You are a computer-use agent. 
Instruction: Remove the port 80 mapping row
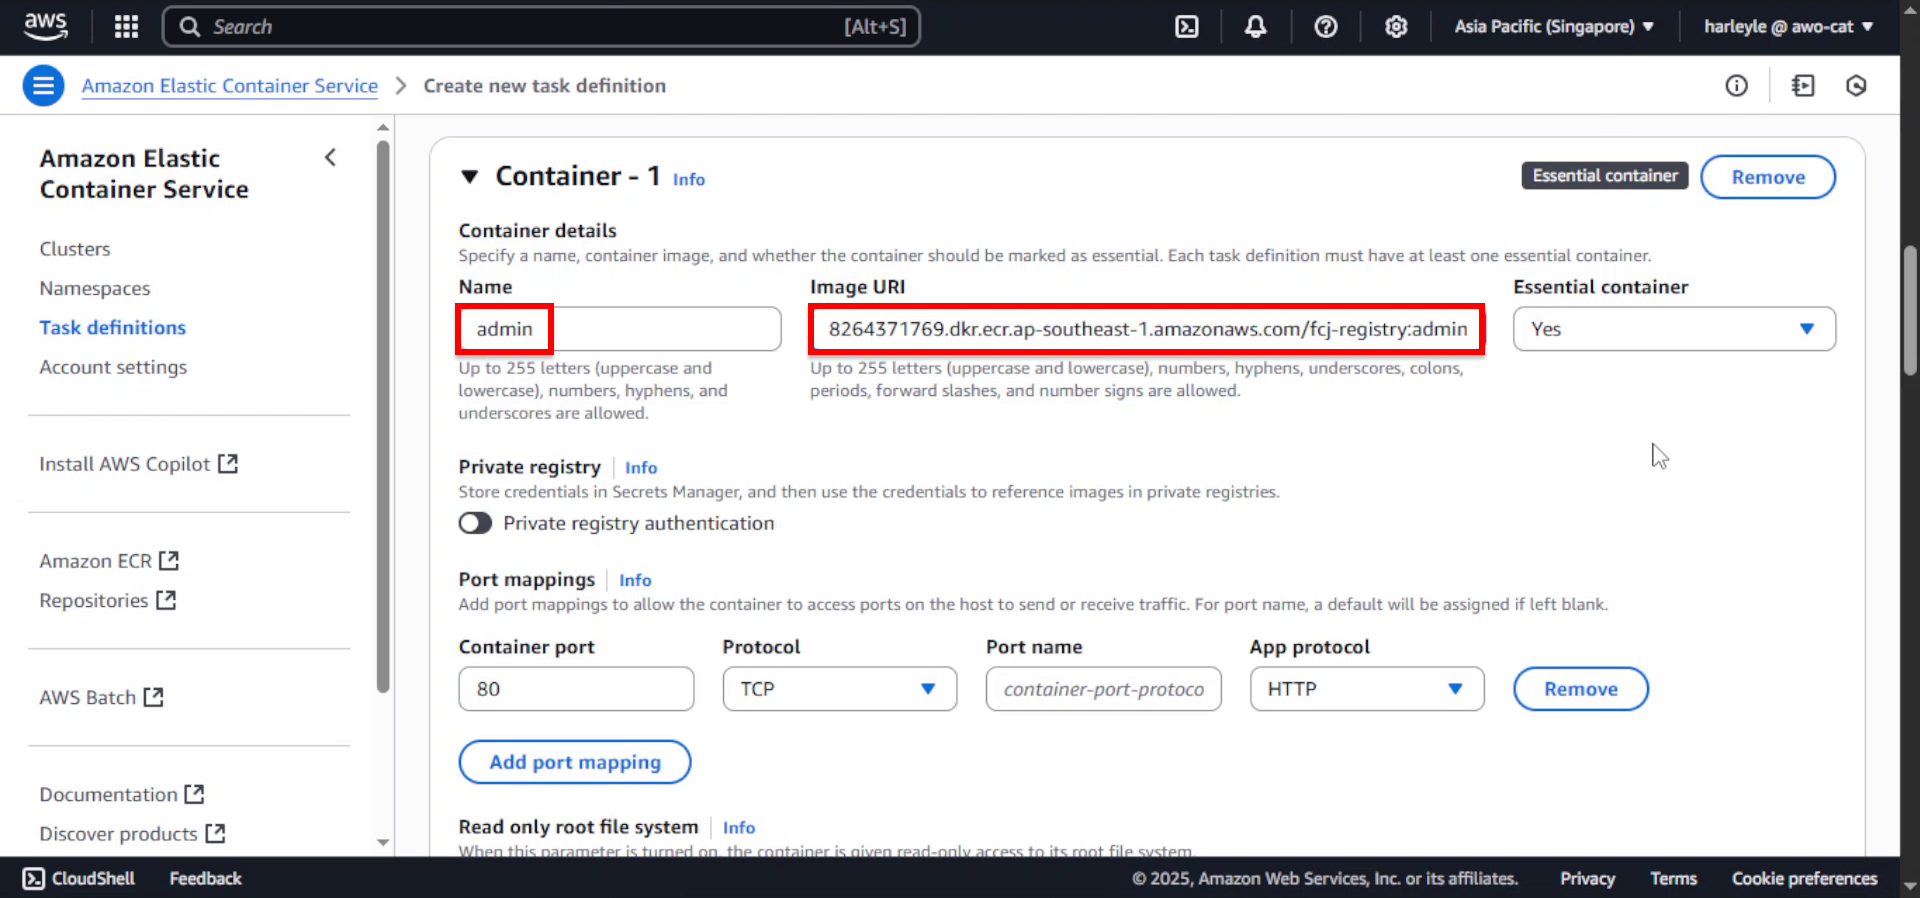(x=1580, y=689)
